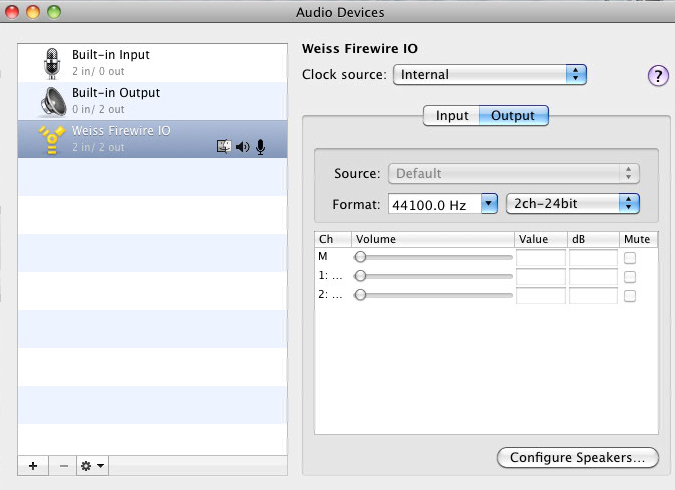Viewport: 675px width, 490px height.
Task: Click the master M volume slider knob
Action: (x=360, y=257)
